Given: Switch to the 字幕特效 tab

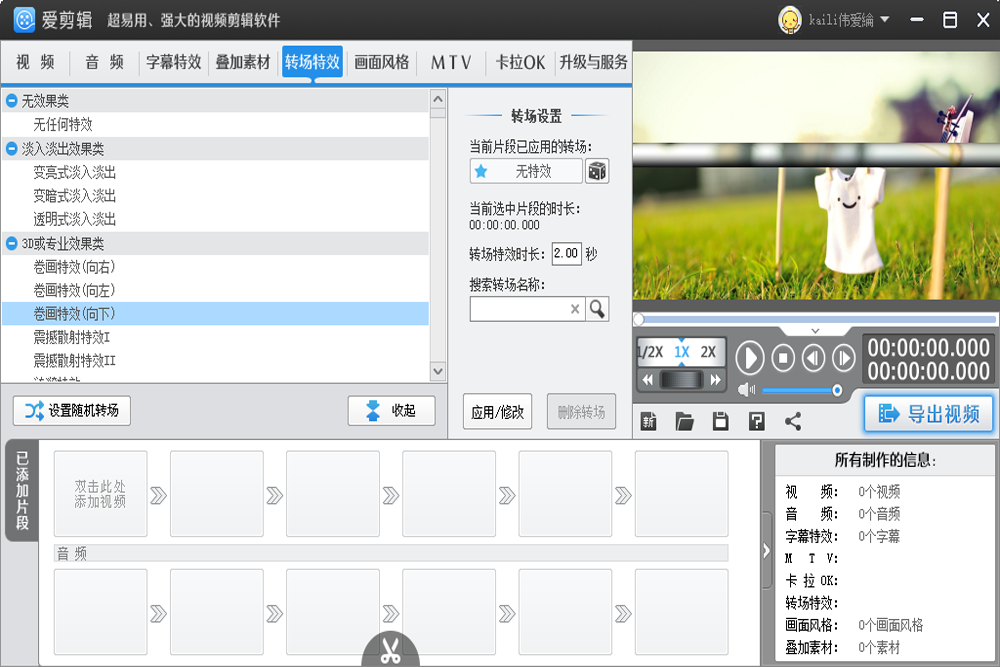Looking at the screenshot, I should point(174,62).
